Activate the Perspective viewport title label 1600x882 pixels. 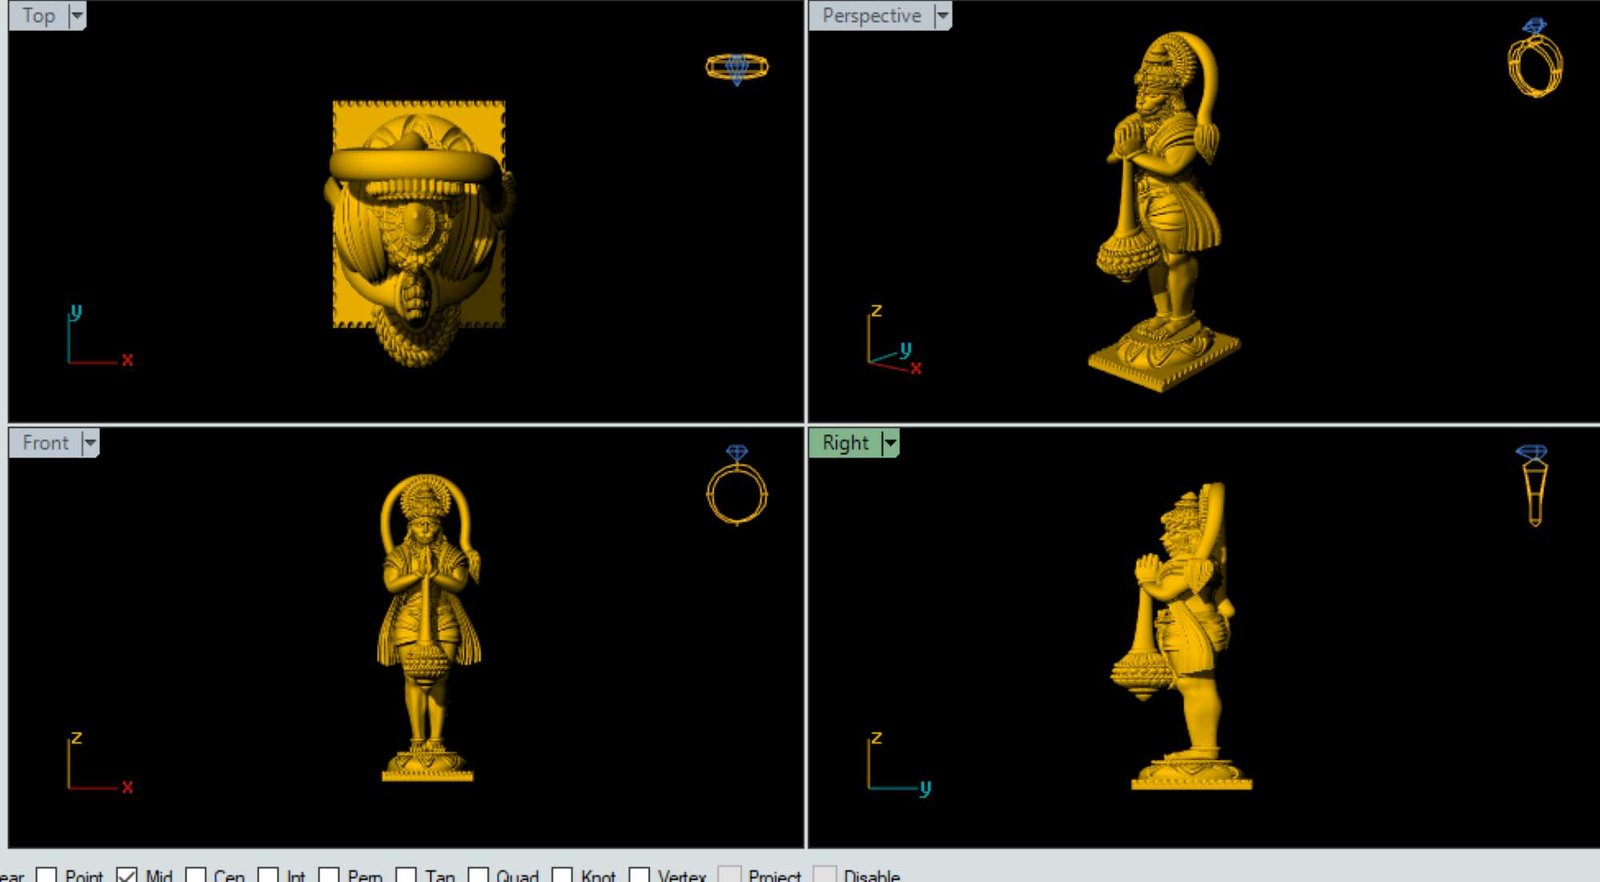[x=871, y=16]
